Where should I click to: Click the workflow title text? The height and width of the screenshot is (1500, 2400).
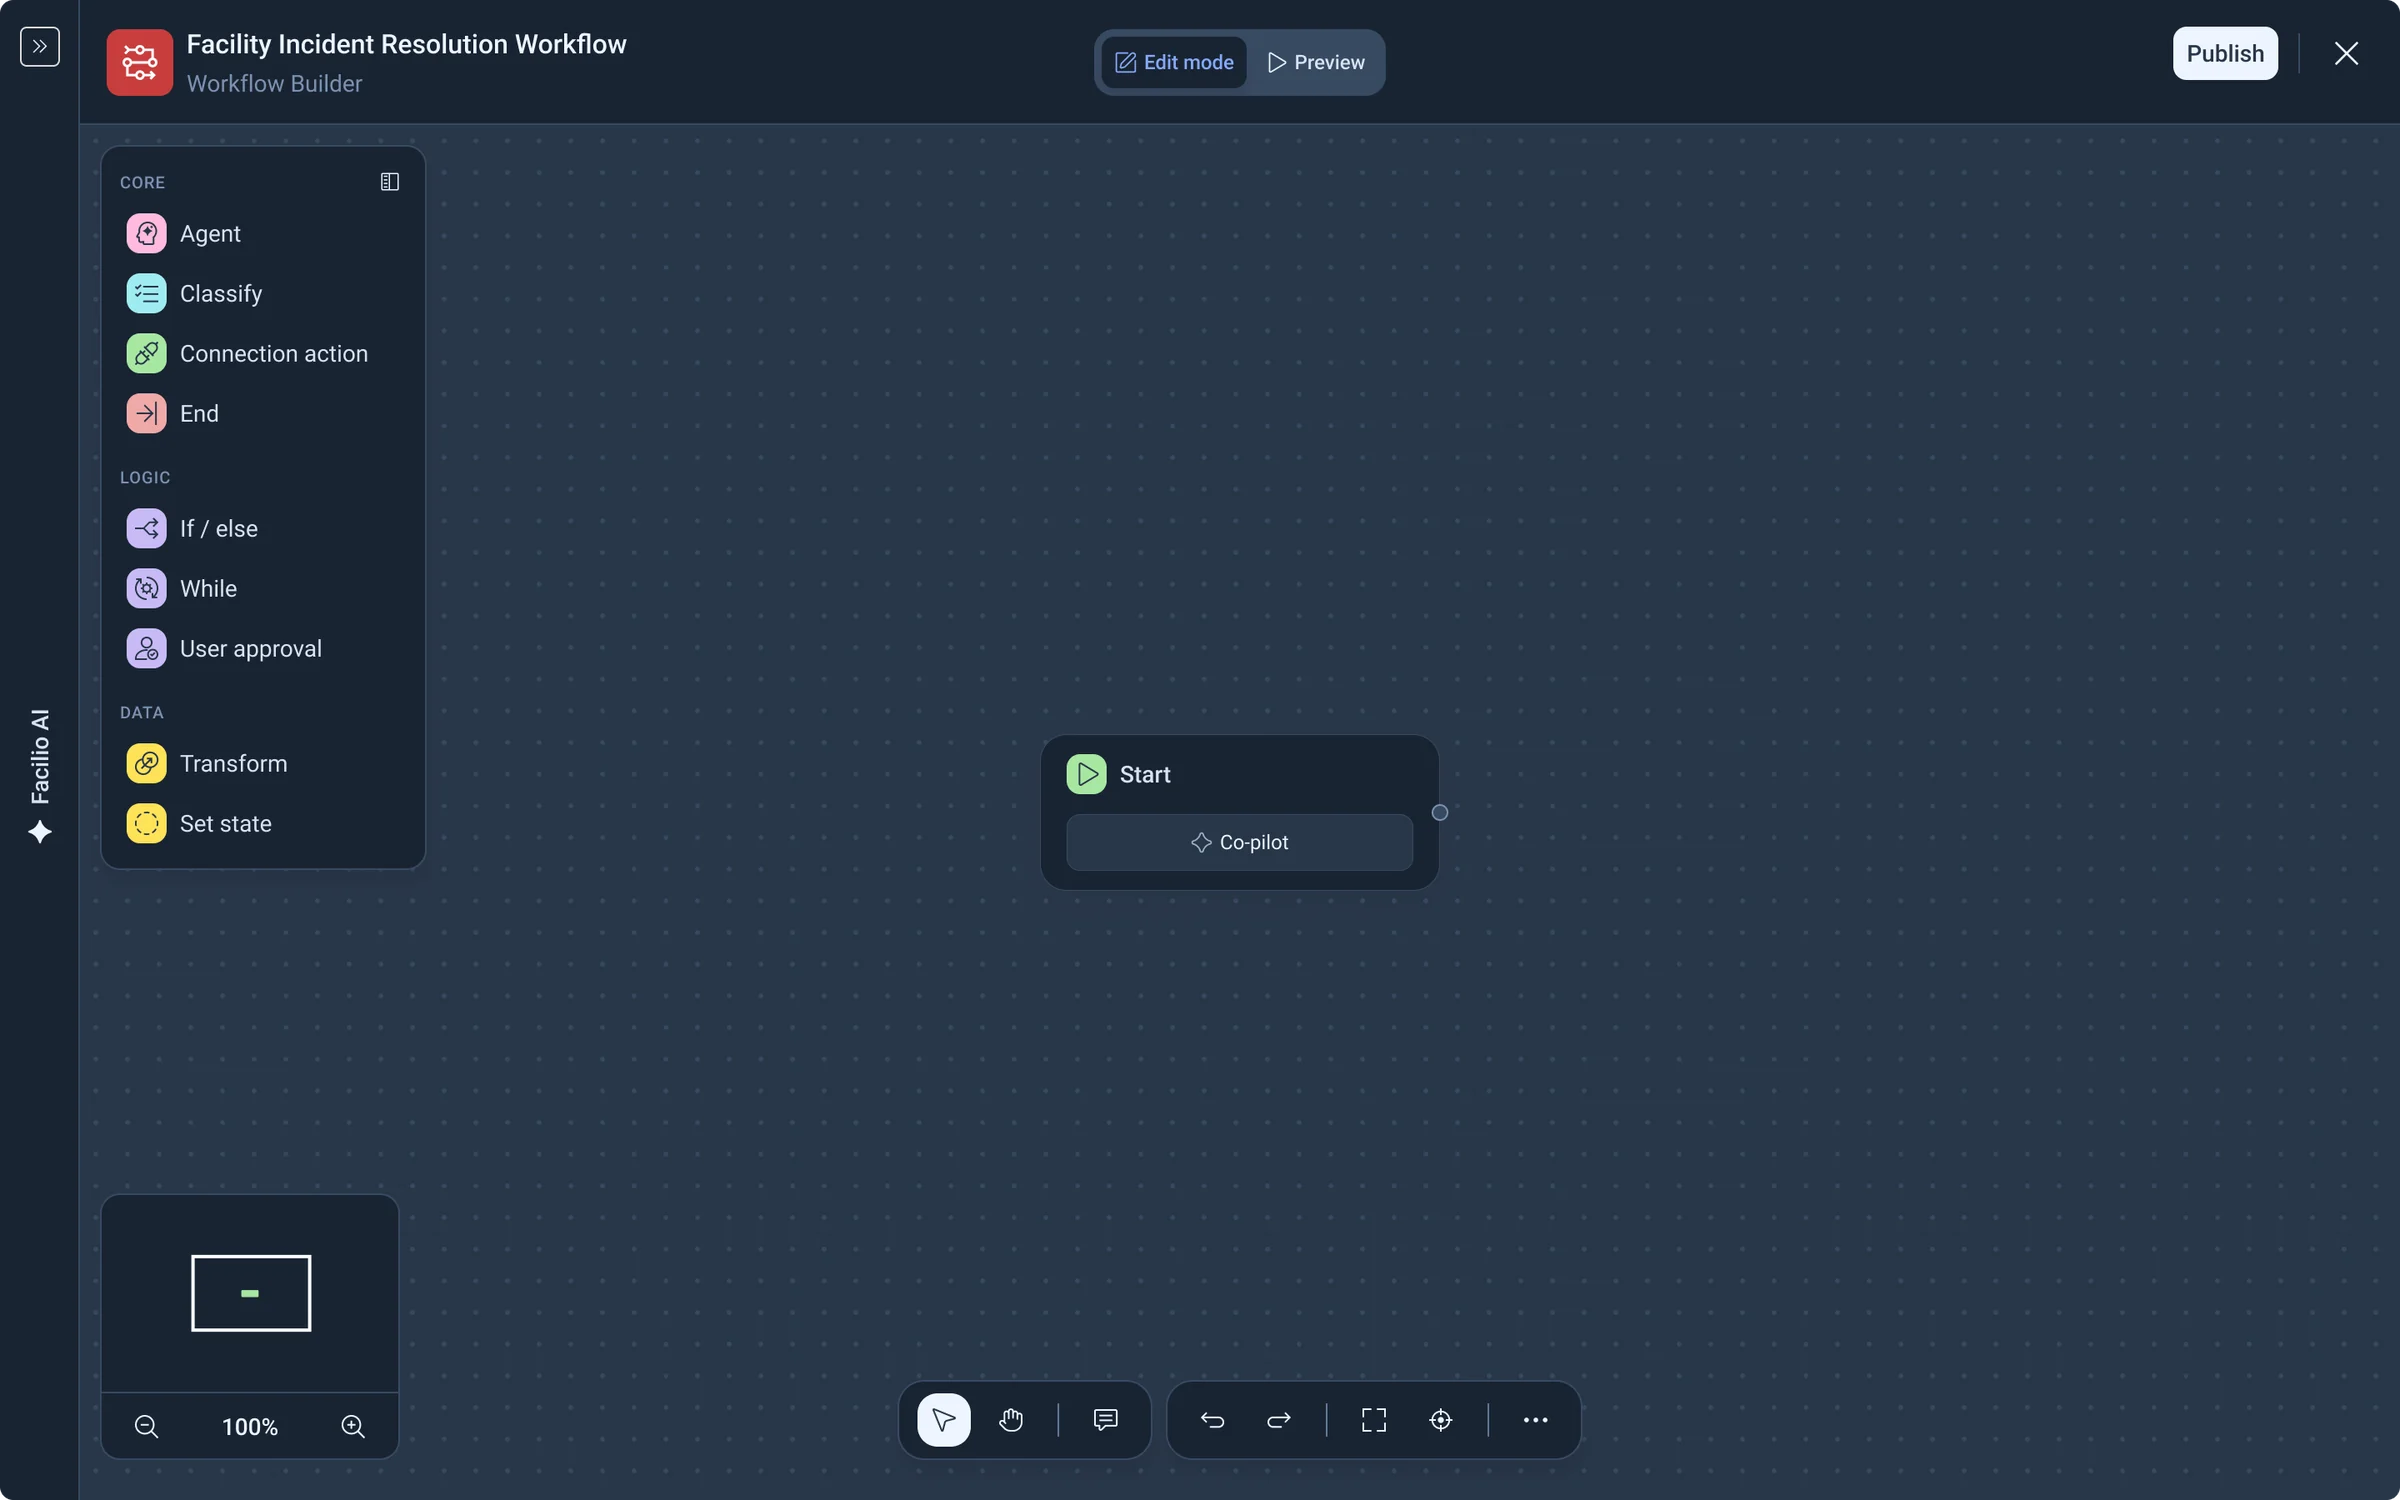pyautogui.click(x=406, y=44)
